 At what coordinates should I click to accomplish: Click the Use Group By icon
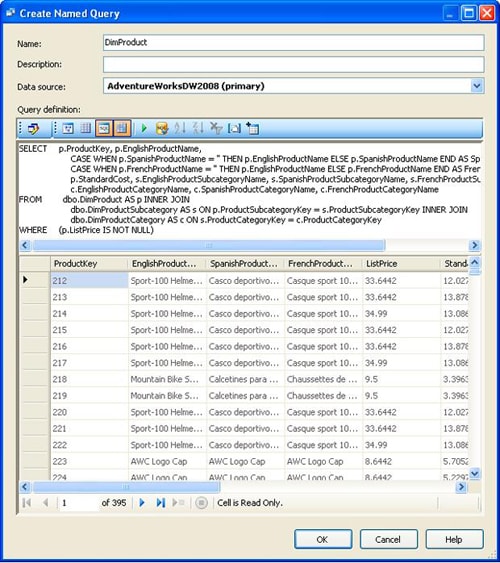[x=234, y=129]
